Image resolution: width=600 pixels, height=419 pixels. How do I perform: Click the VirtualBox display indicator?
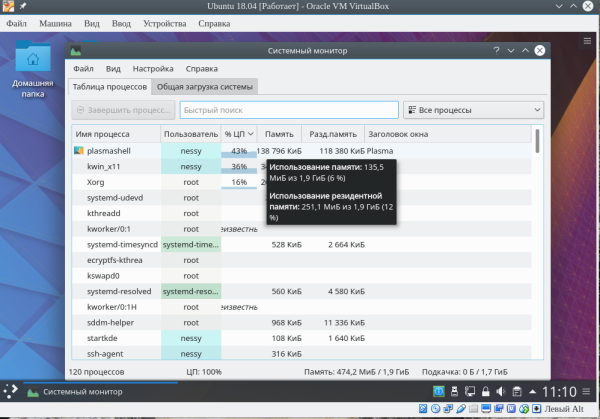[x=486, y=409]
